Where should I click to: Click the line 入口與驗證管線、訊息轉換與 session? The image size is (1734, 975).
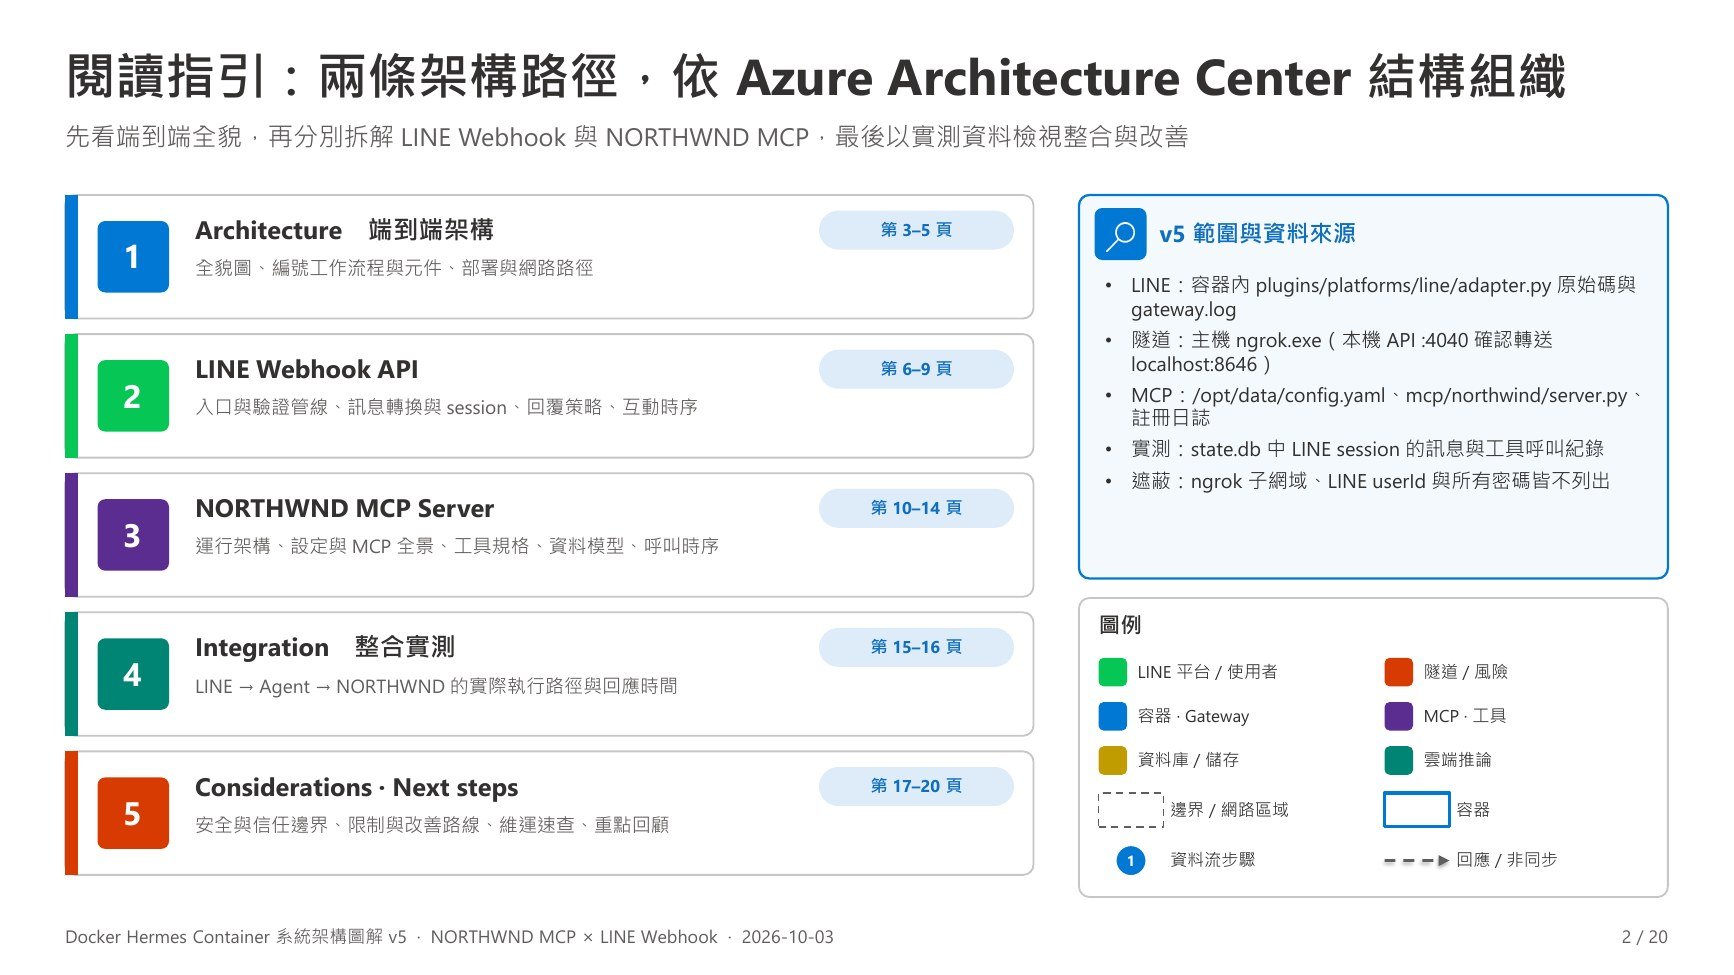coord(446,407)
